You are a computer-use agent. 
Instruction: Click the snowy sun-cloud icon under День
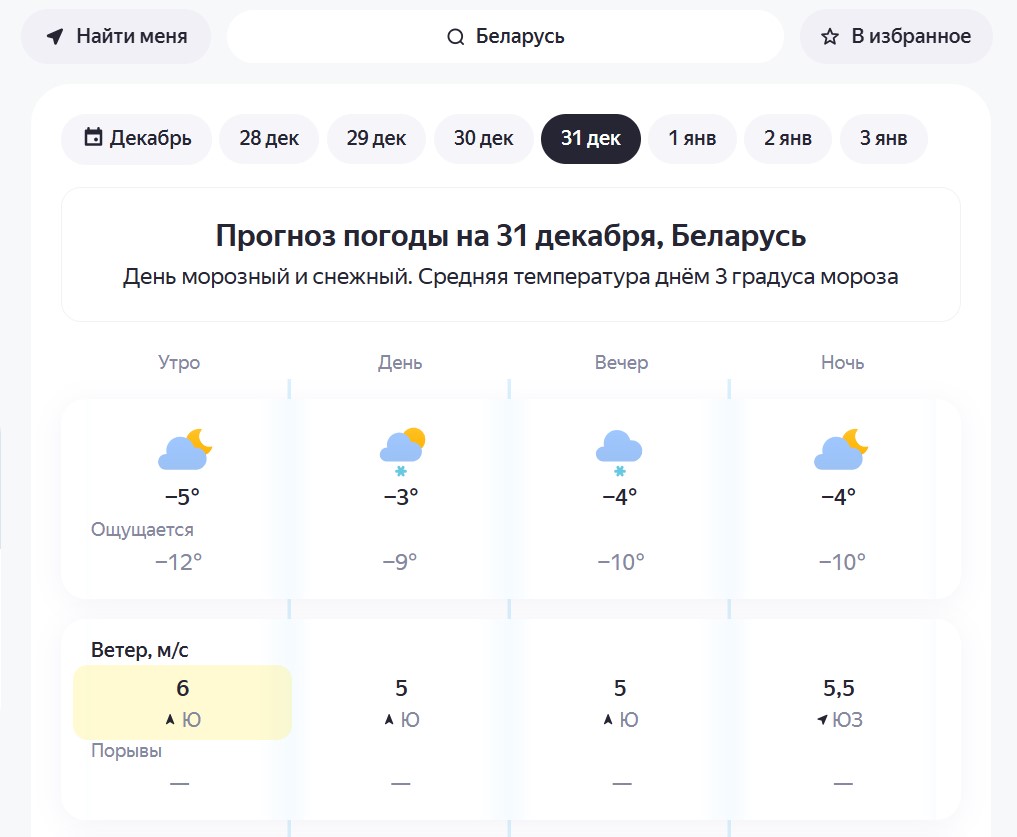[x=401, y=448]
